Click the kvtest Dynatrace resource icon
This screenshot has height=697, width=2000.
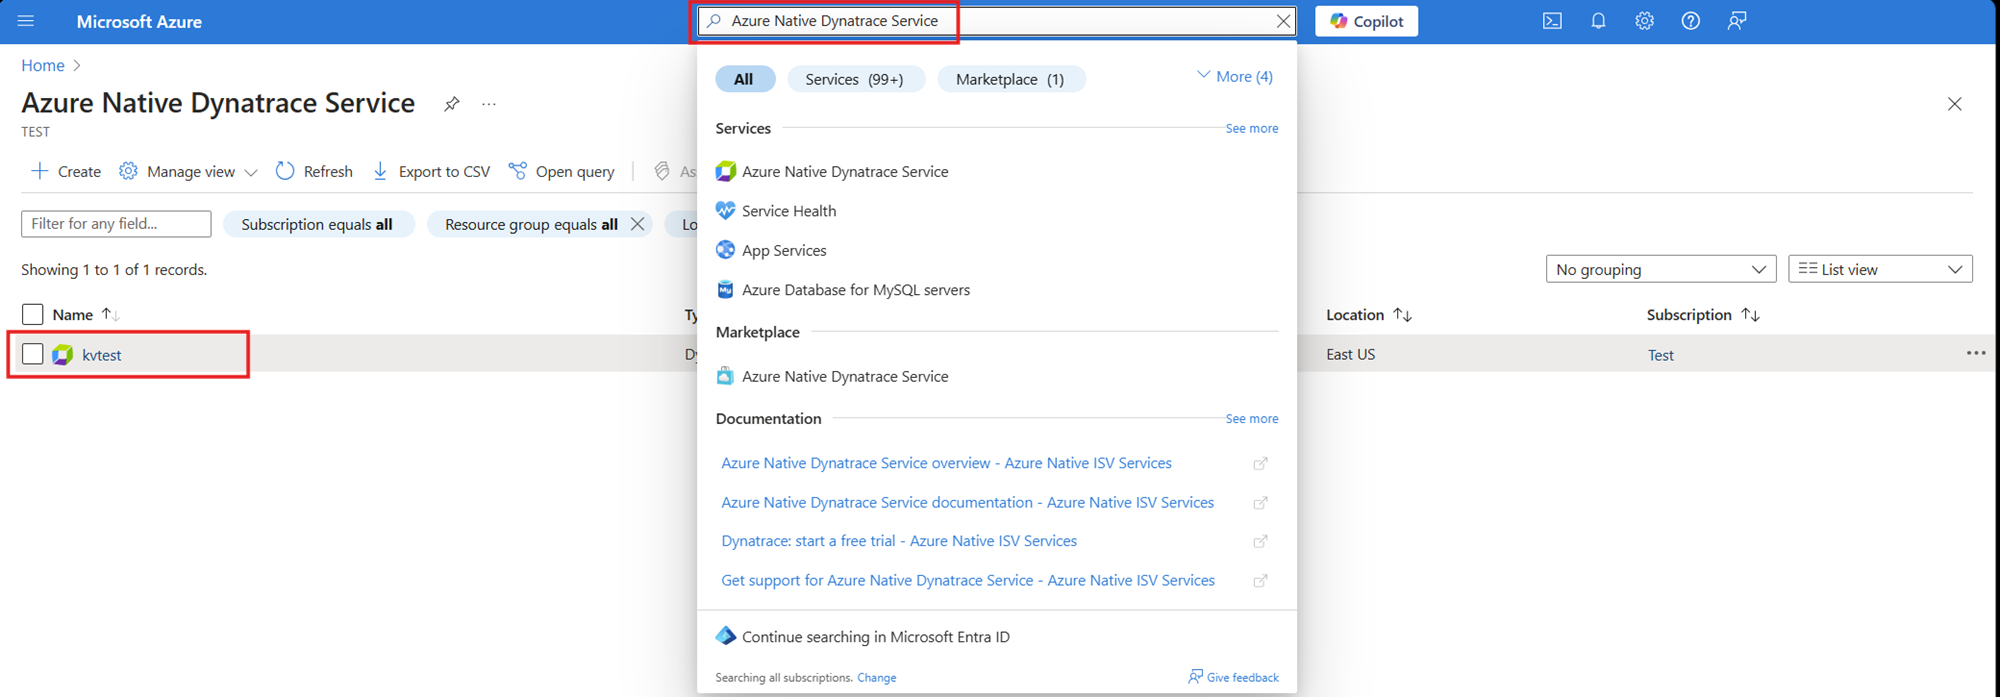click(x=63, y=355)
